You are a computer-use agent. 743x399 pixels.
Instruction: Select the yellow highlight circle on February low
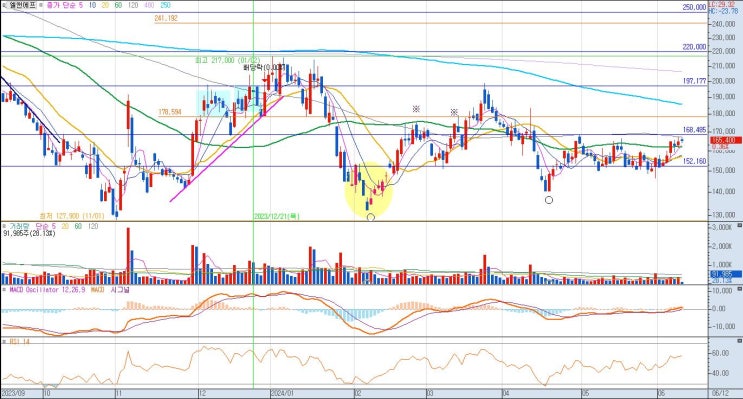click(369, 190)
